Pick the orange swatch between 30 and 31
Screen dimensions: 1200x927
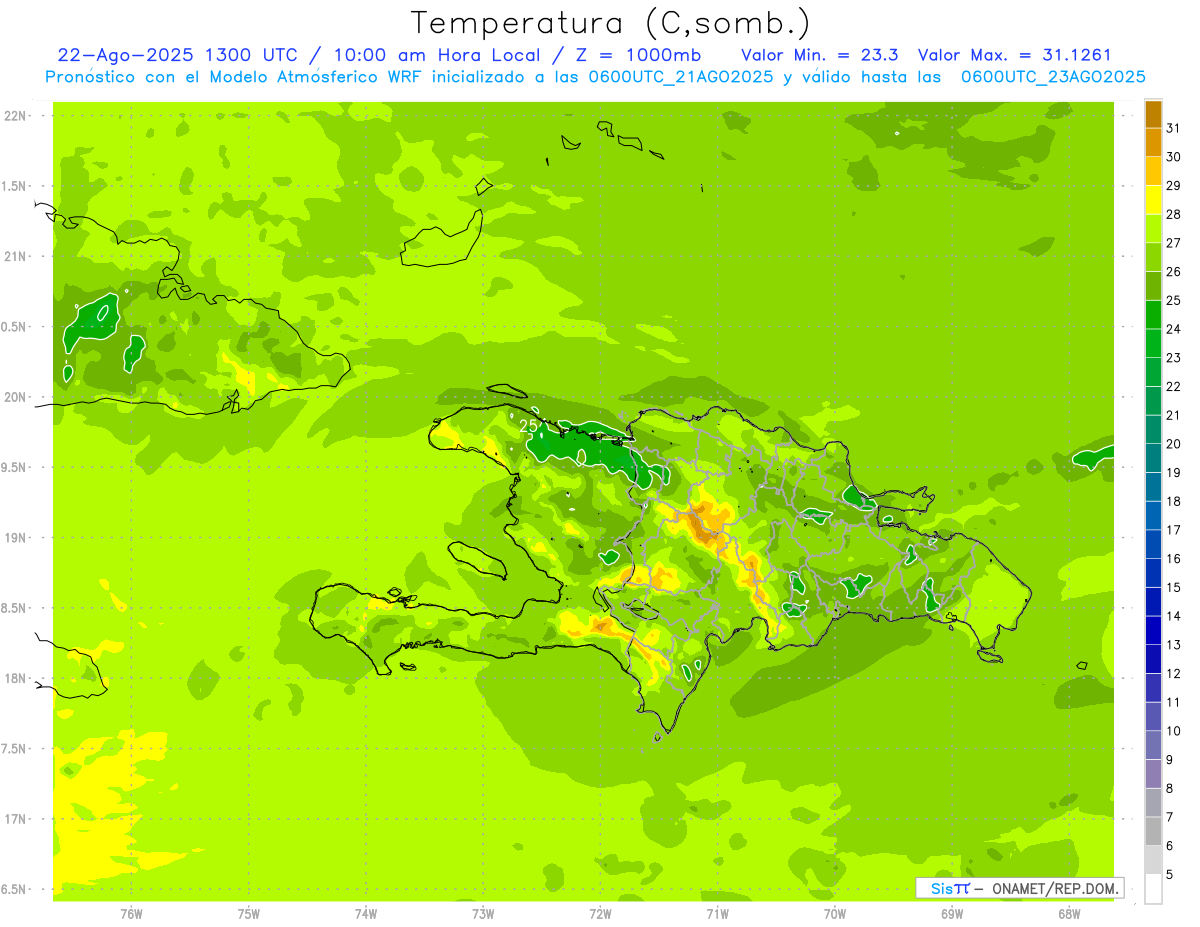click(x=1153, y=142)
